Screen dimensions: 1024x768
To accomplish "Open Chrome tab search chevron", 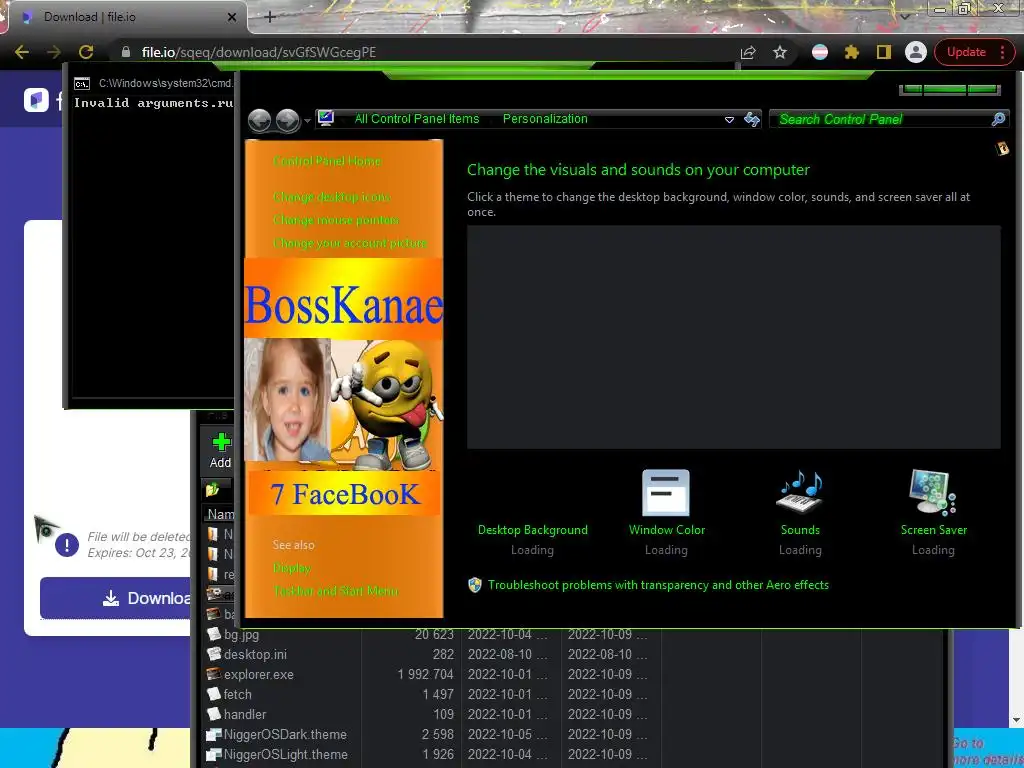I will pos(905,16).
